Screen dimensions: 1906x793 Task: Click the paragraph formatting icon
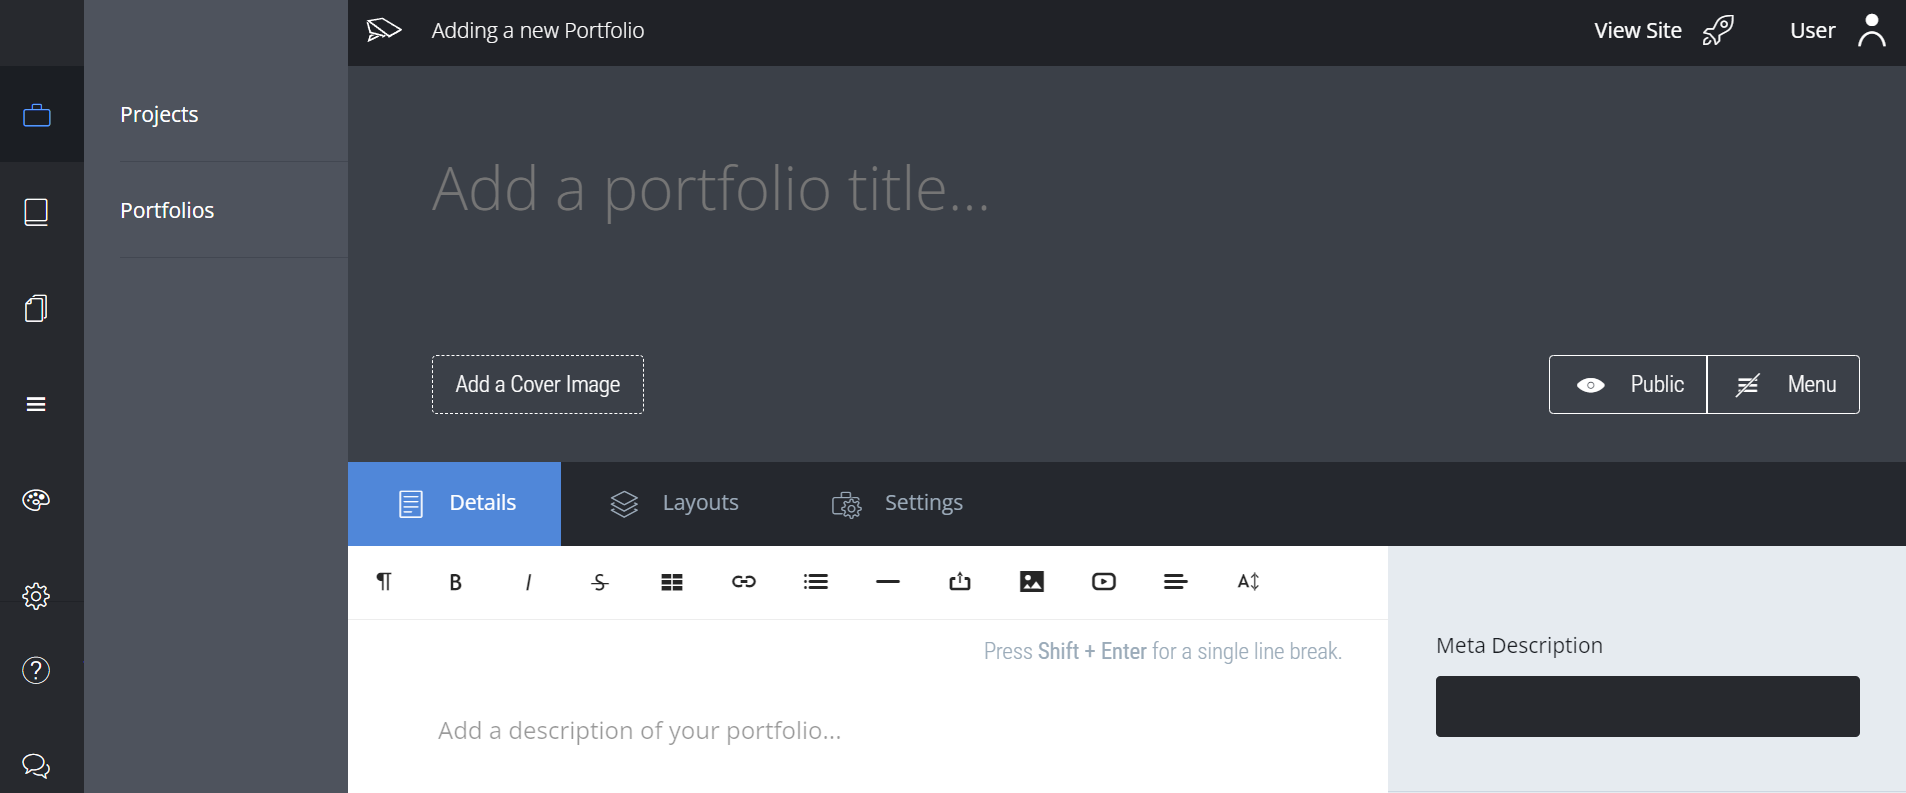tap(384, 581)
